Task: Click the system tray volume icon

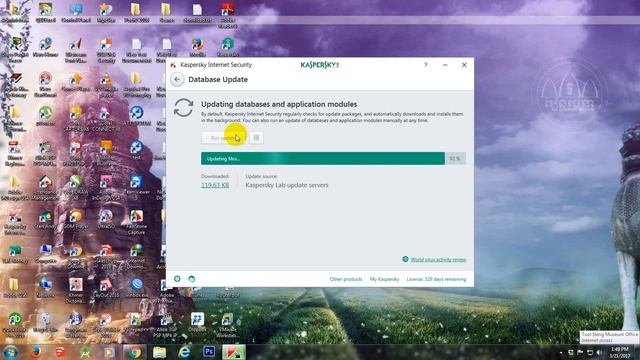Action: (x=599, y=352)
